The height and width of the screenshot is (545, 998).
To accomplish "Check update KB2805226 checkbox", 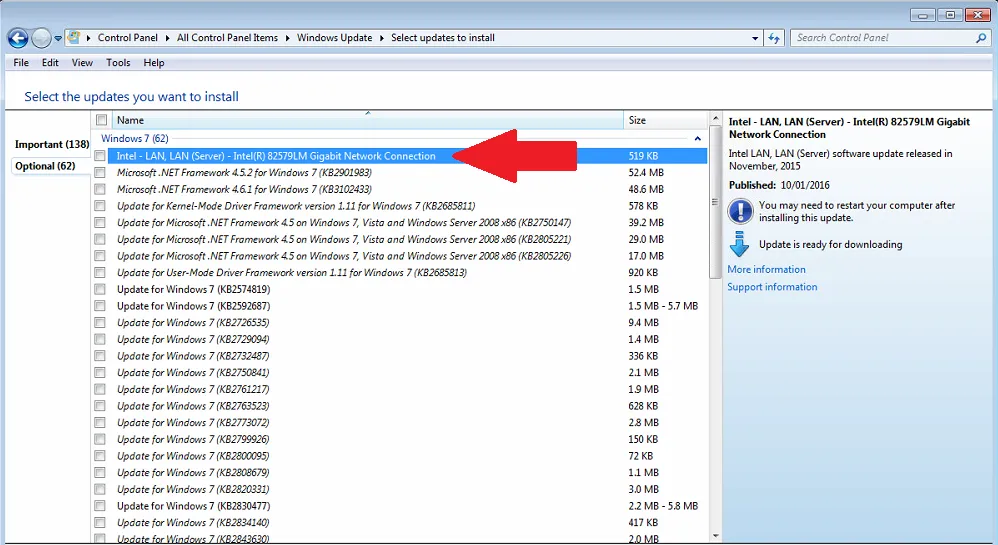I will coord(100,256).
